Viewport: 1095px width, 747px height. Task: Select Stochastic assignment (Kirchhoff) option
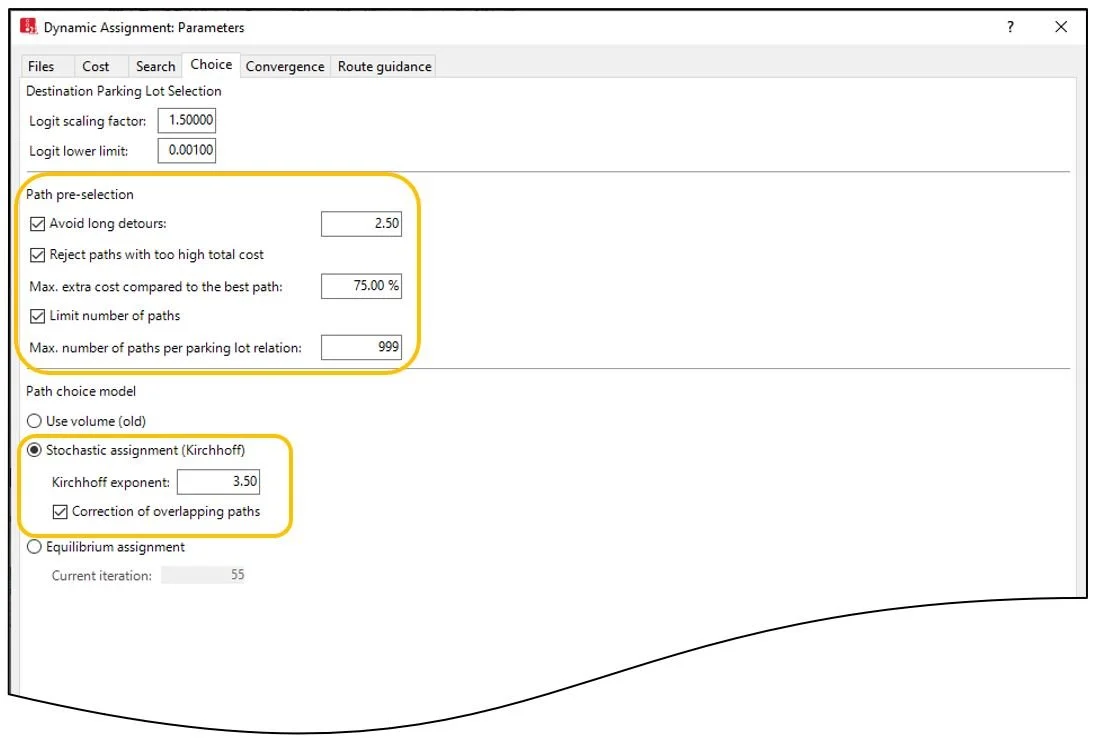[34, 450]
